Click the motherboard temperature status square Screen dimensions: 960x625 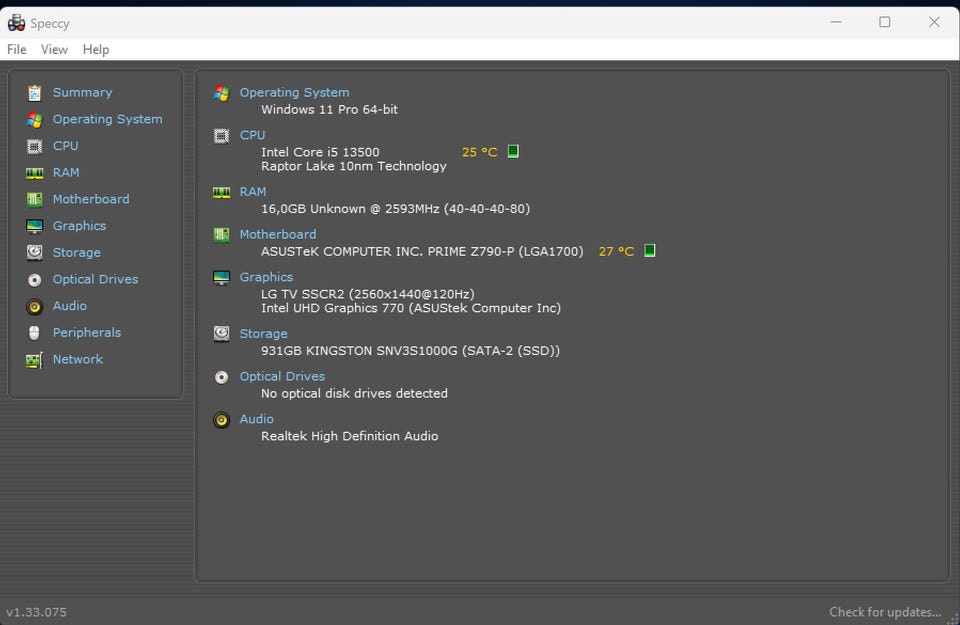[x=650, y=251]
